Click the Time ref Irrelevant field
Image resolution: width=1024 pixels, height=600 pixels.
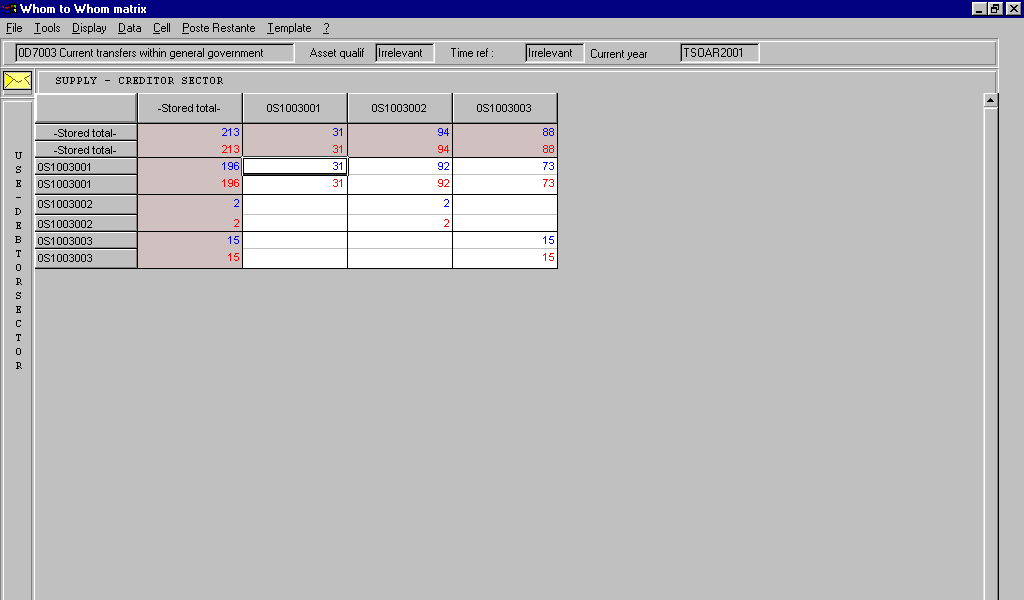click(x=554, y=53)
